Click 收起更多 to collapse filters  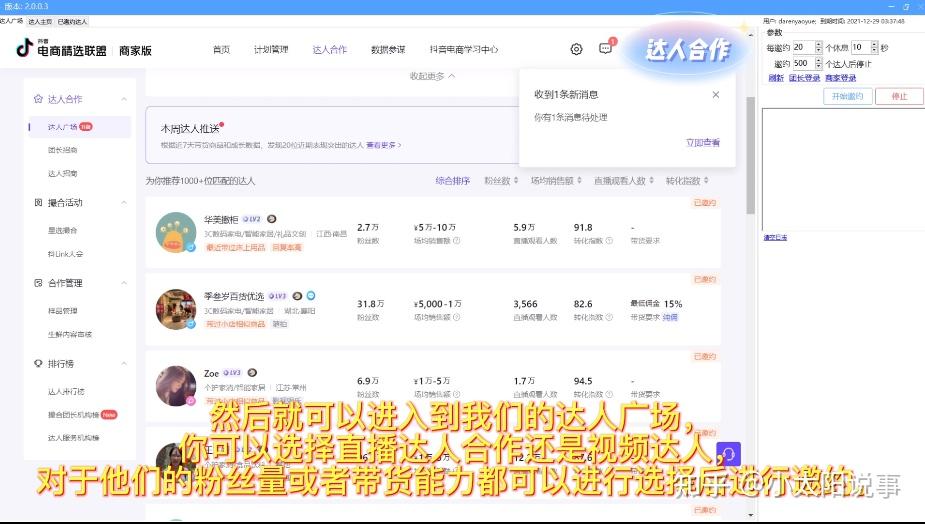point(432,76)
